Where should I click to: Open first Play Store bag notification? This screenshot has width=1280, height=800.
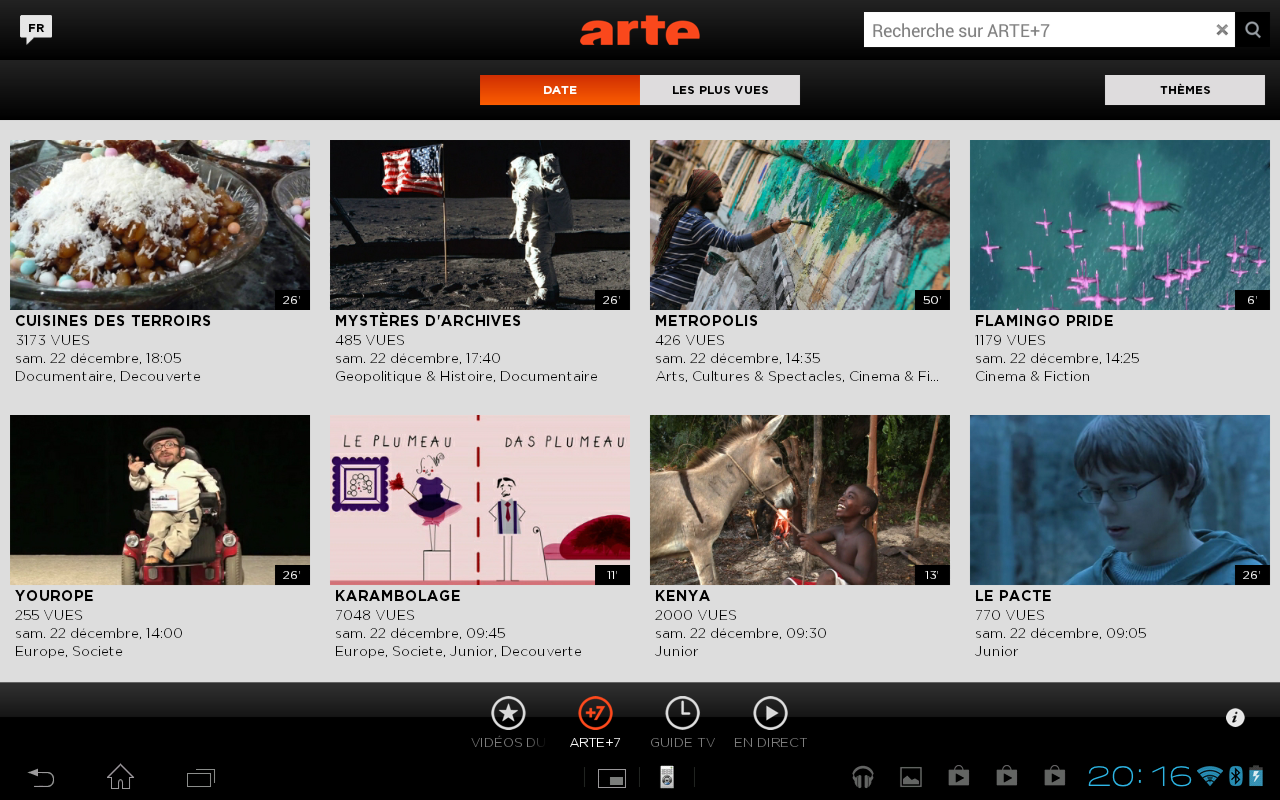click(x=959, y=776)
